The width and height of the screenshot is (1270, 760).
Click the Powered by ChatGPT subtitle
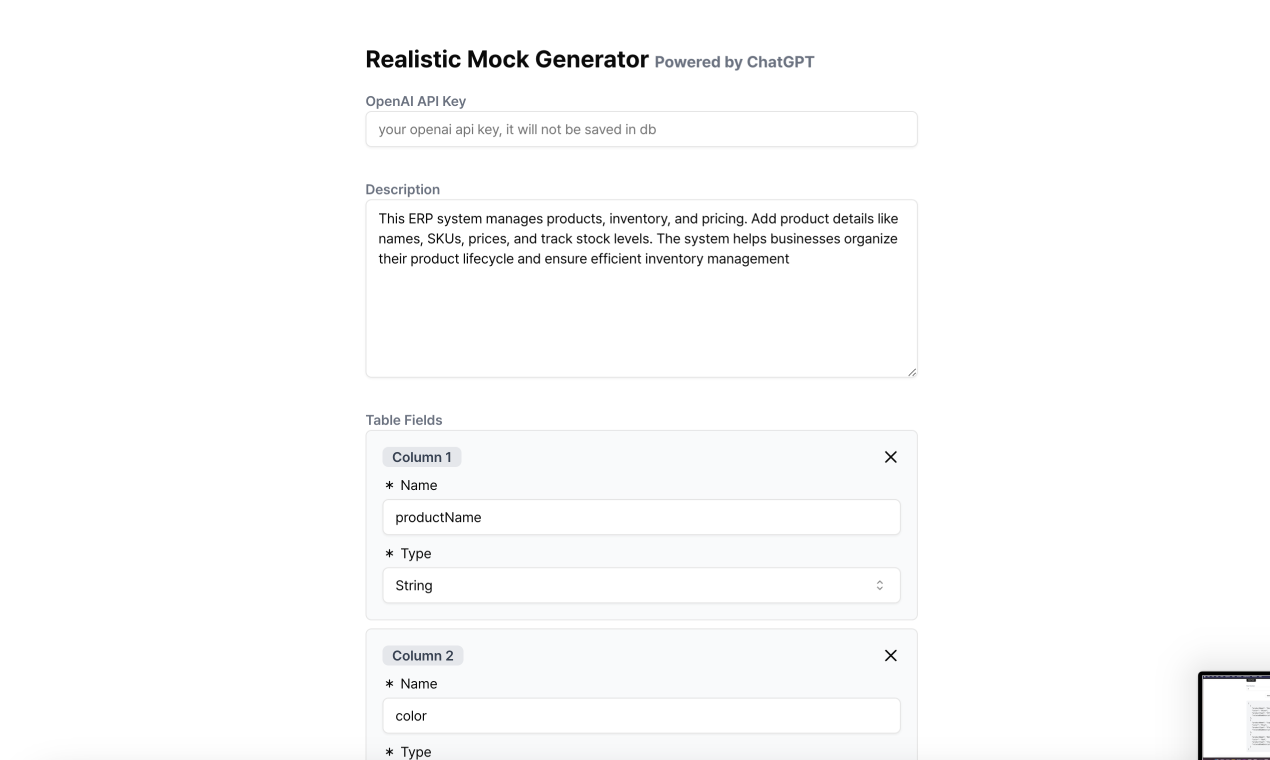(734, 62)
